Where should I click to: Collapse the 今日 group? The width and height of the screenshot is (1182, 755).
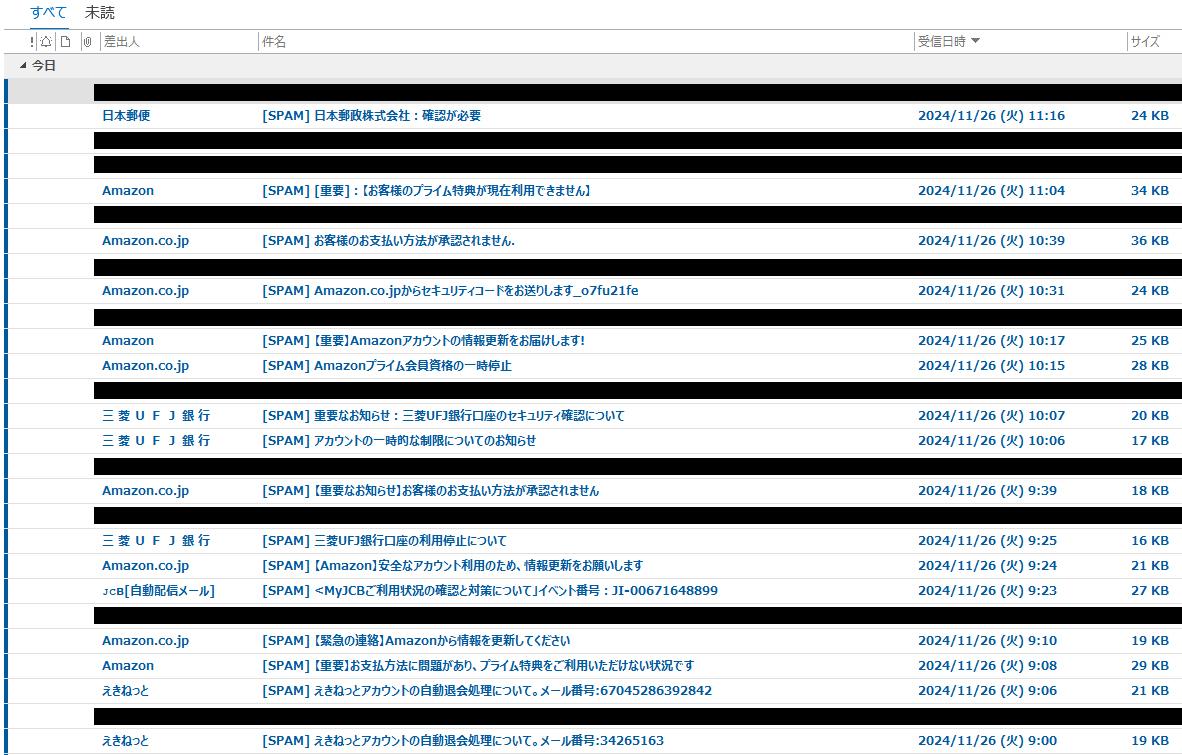coord(23,66)
